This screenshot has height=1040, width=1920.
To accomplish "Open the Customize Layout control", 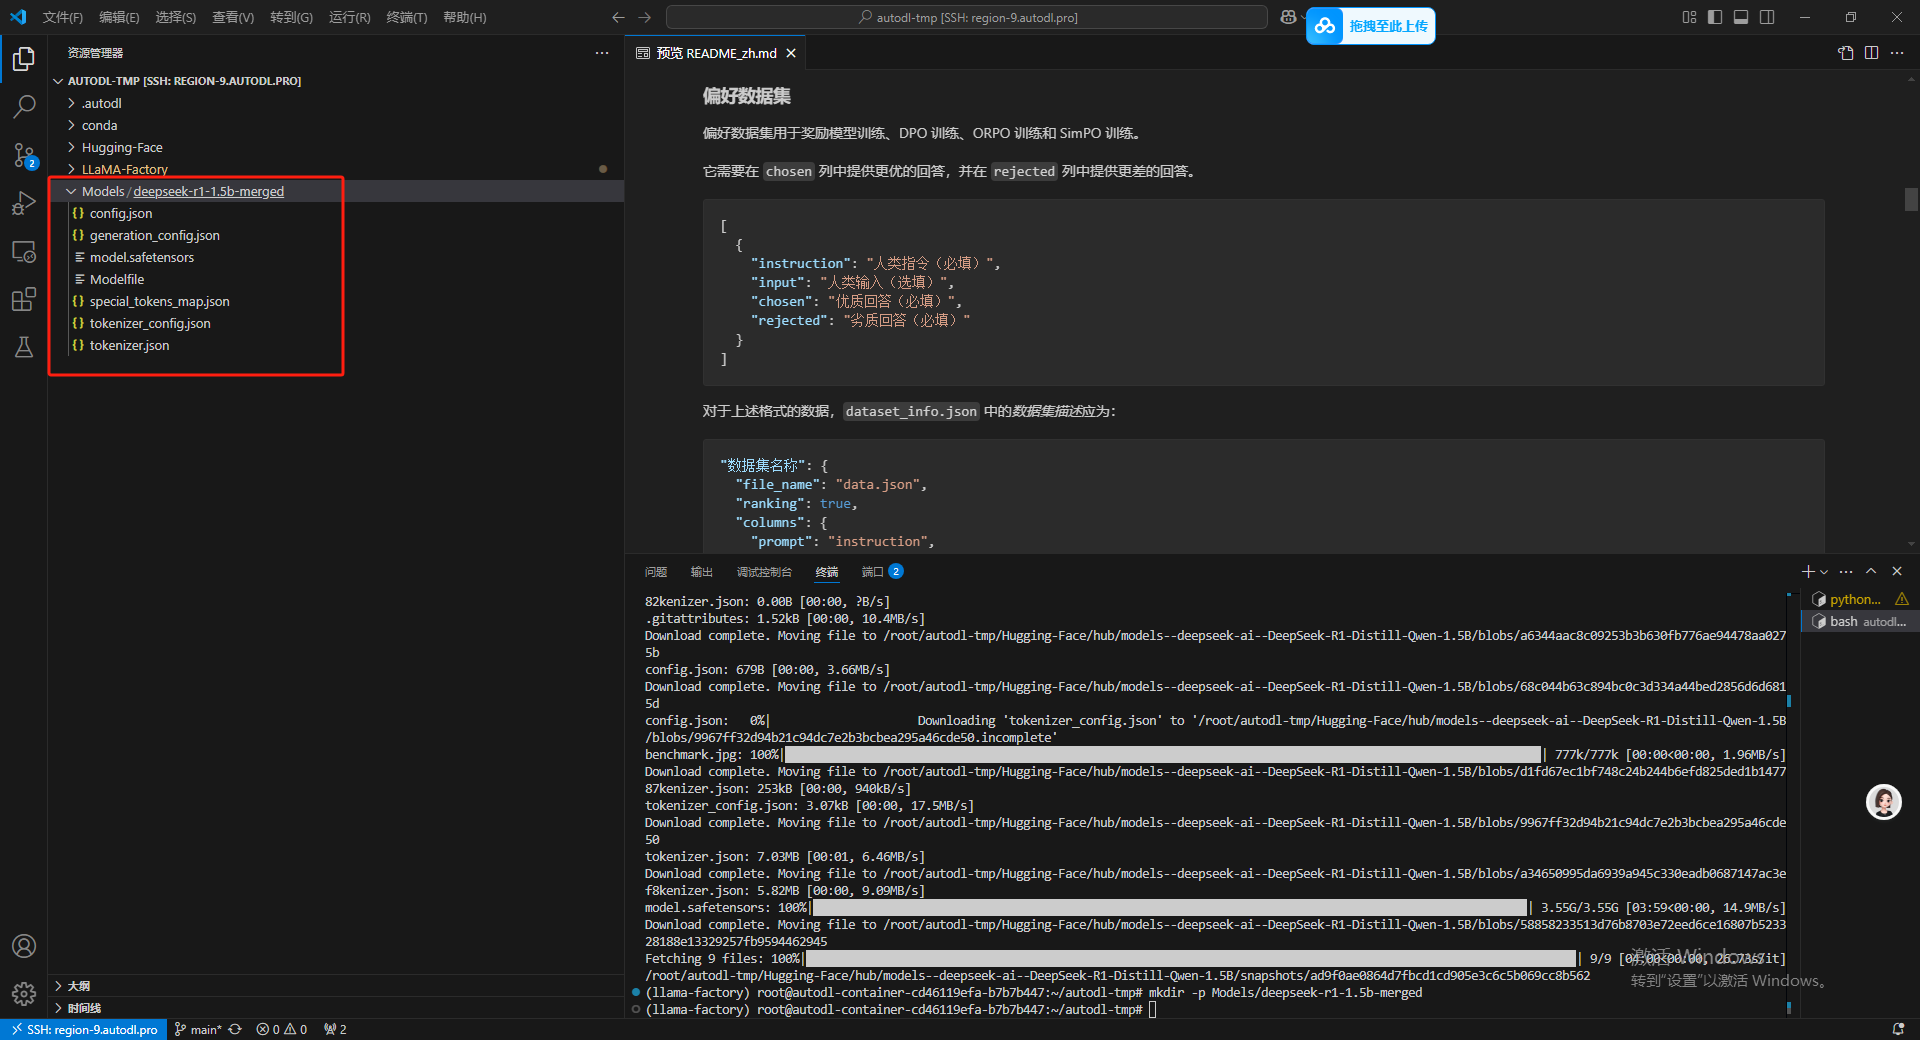I will [x=1689, y=17].
